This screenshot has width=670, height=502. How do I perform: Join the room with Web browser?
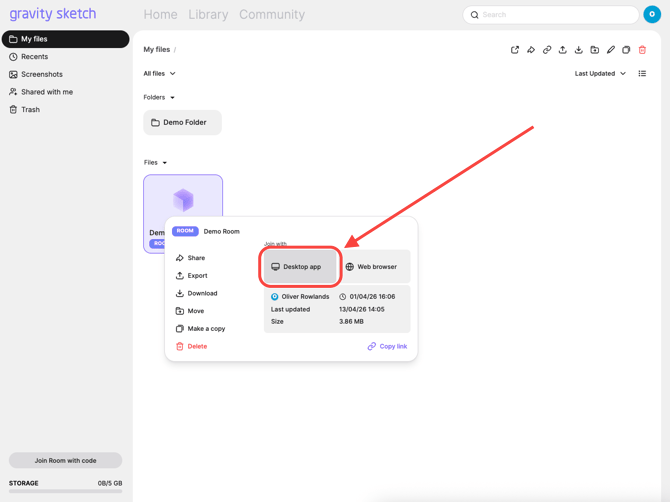(374, 267)
